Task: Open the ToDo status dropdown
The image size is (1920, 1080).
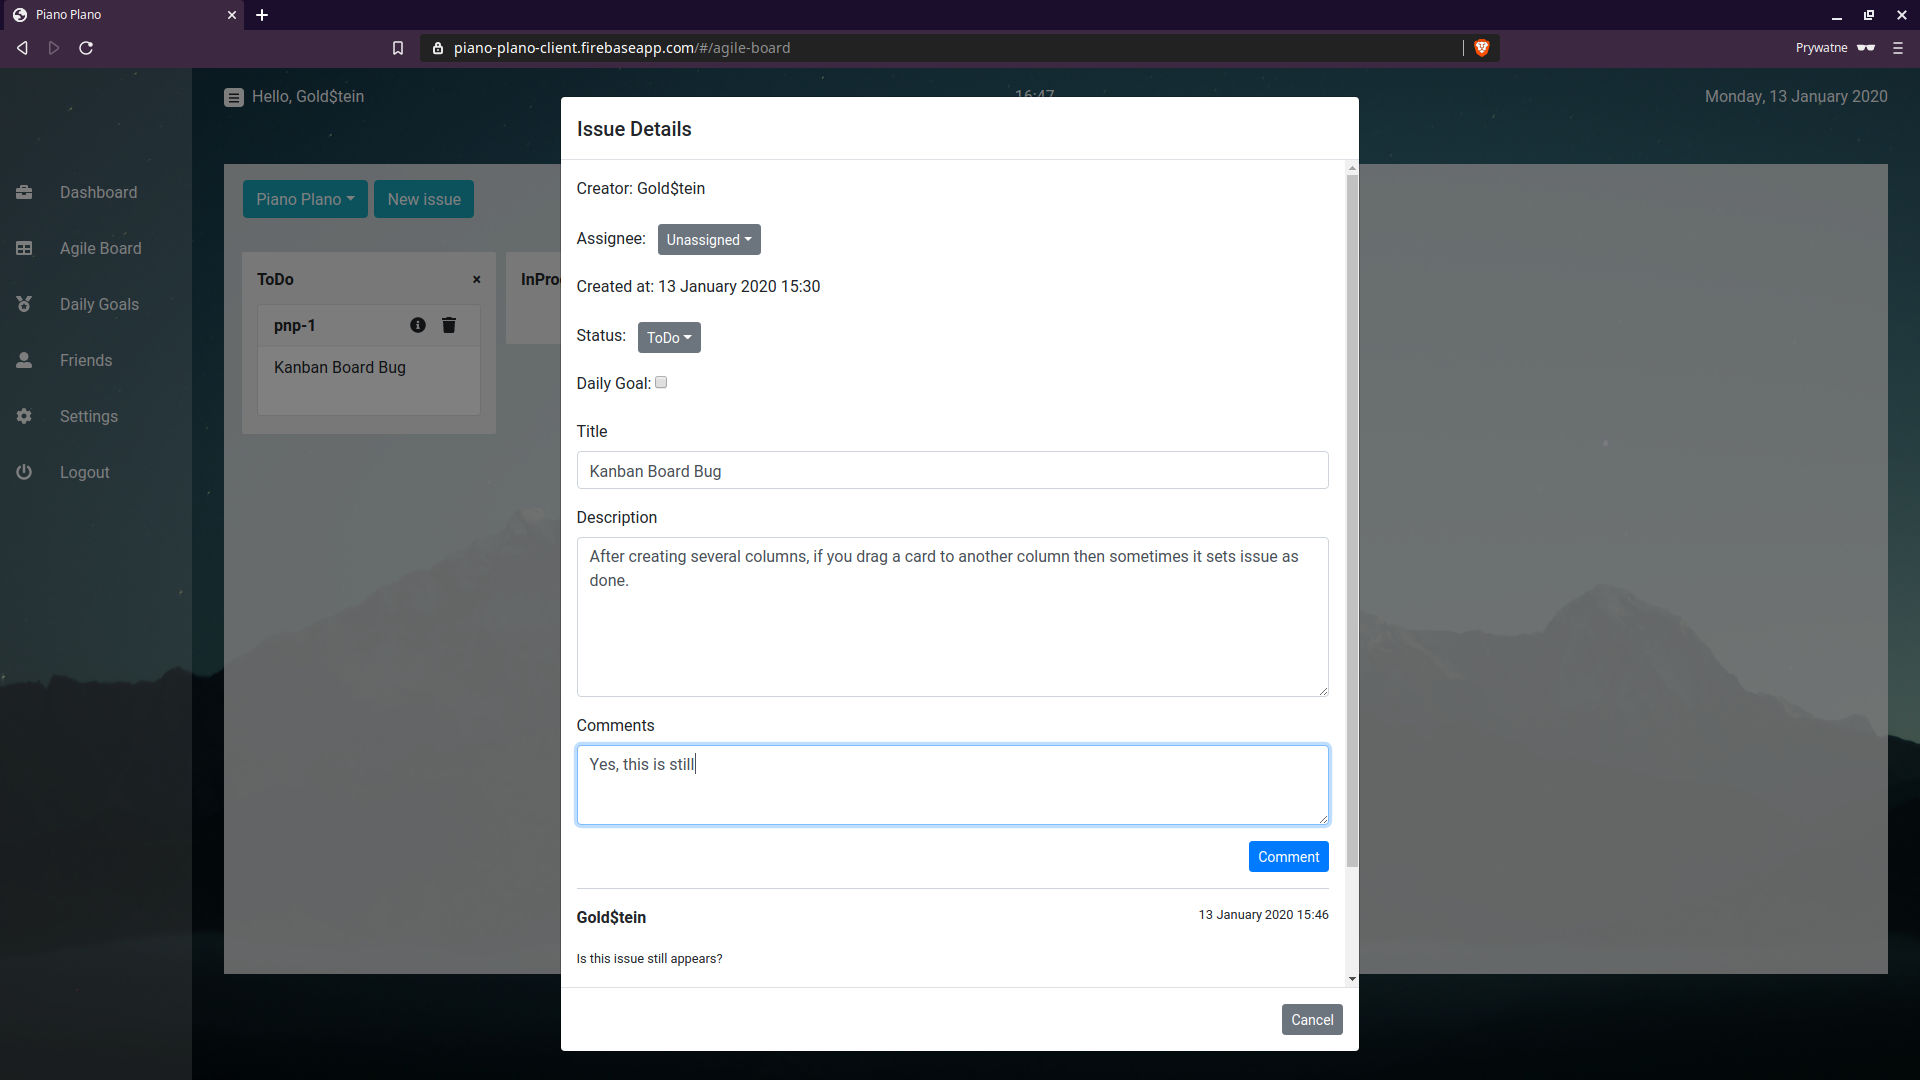Action: 669,338
